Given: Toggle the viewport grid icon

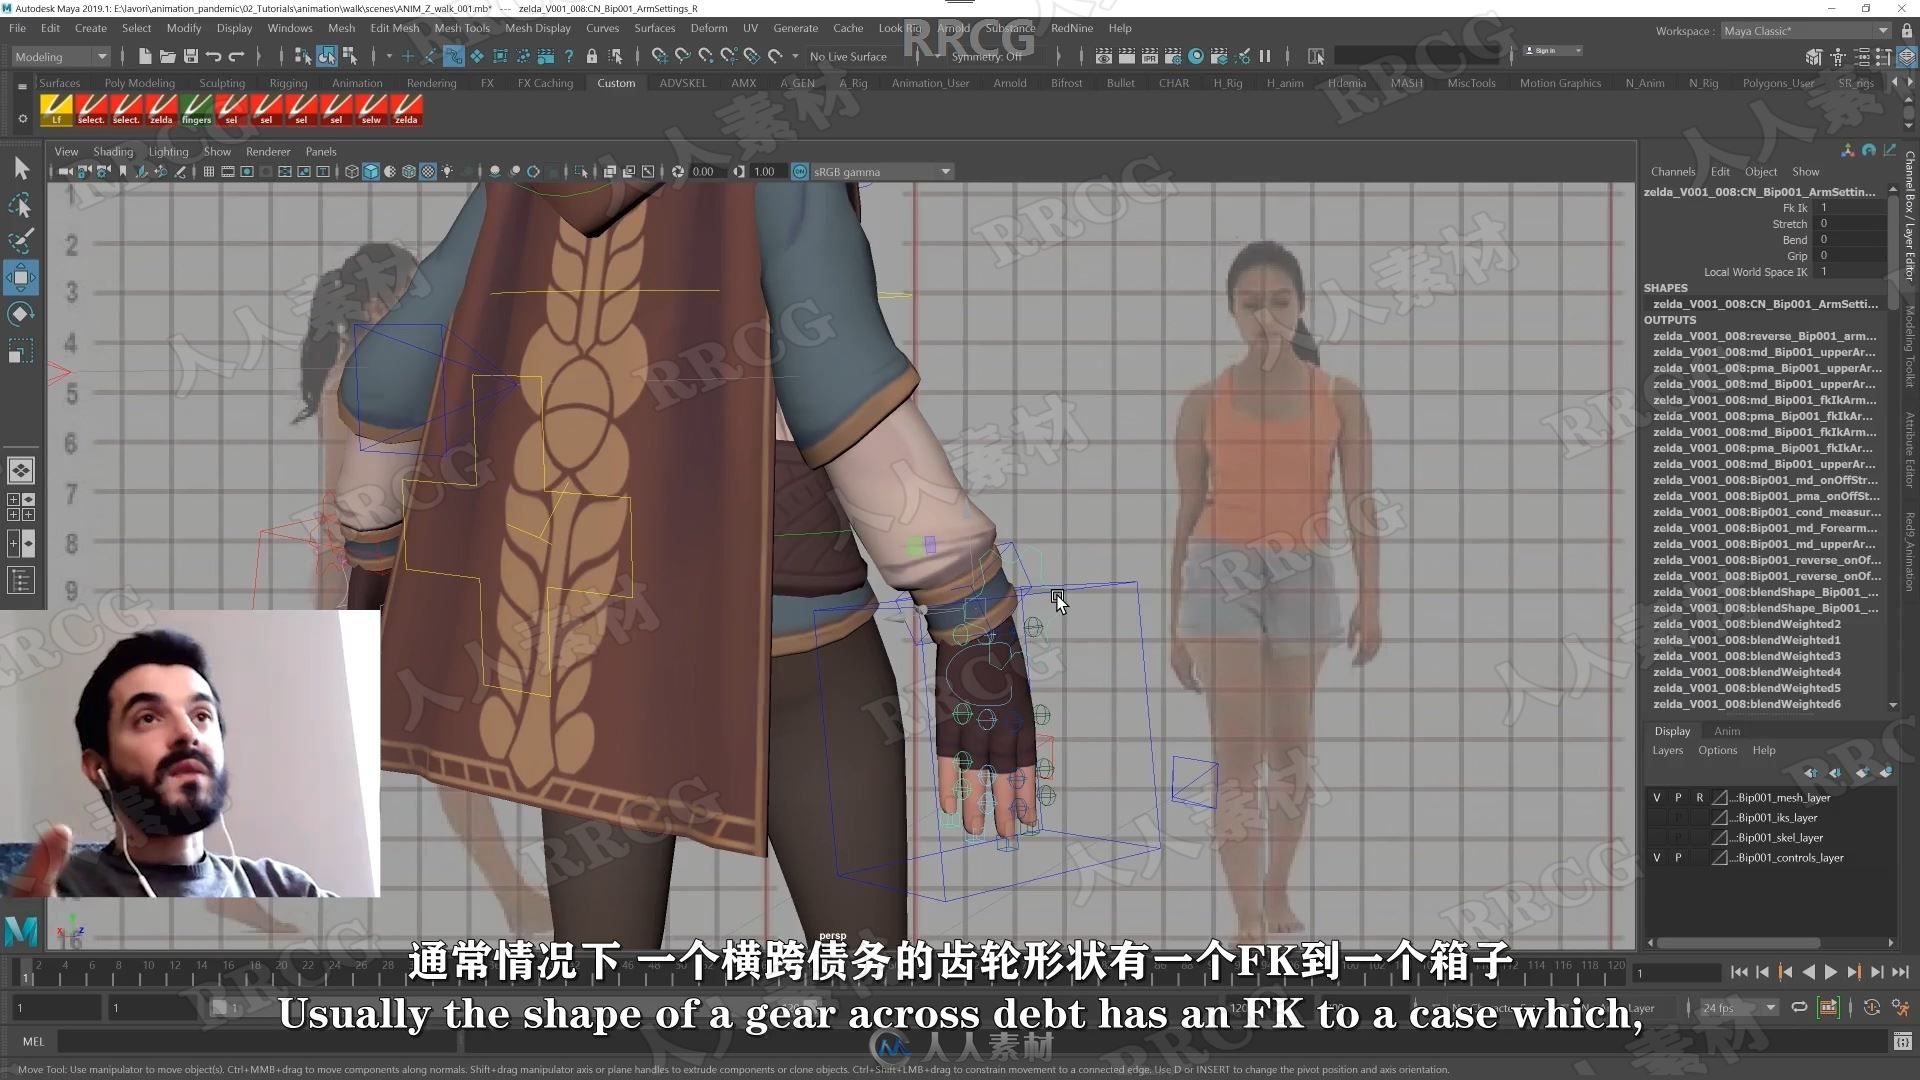Looking at the screenshot, I should [x=209, y=172].
